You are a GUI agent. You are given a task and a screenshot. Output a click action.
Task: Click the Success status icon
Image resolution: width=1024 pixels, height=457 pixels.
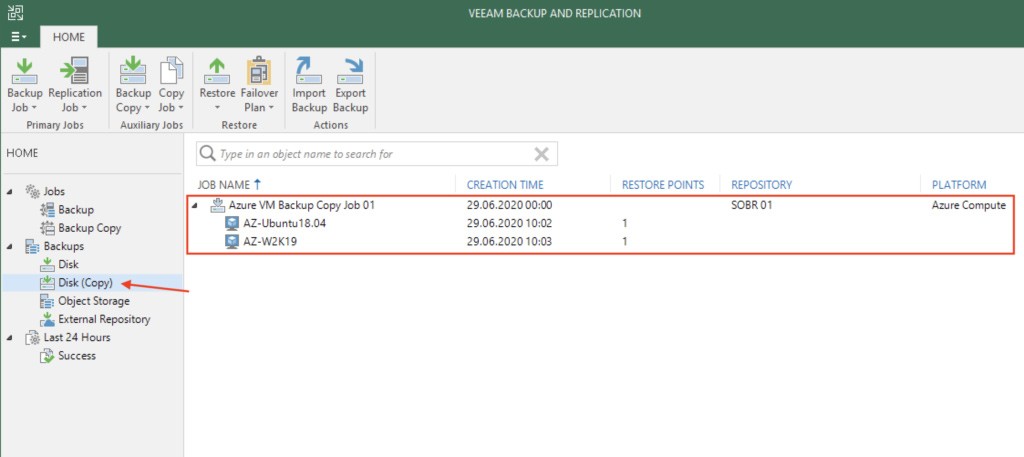pos(47,356)
